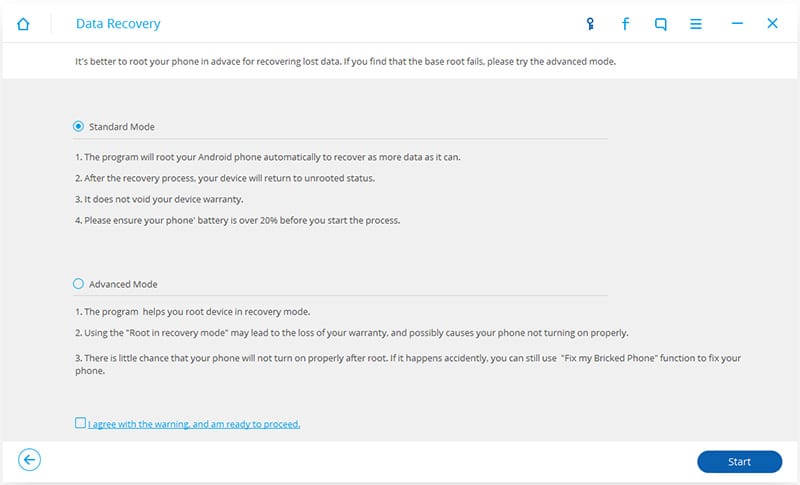
Task: Click the Standard Mode label text
Action: click(x=122, y=127)
